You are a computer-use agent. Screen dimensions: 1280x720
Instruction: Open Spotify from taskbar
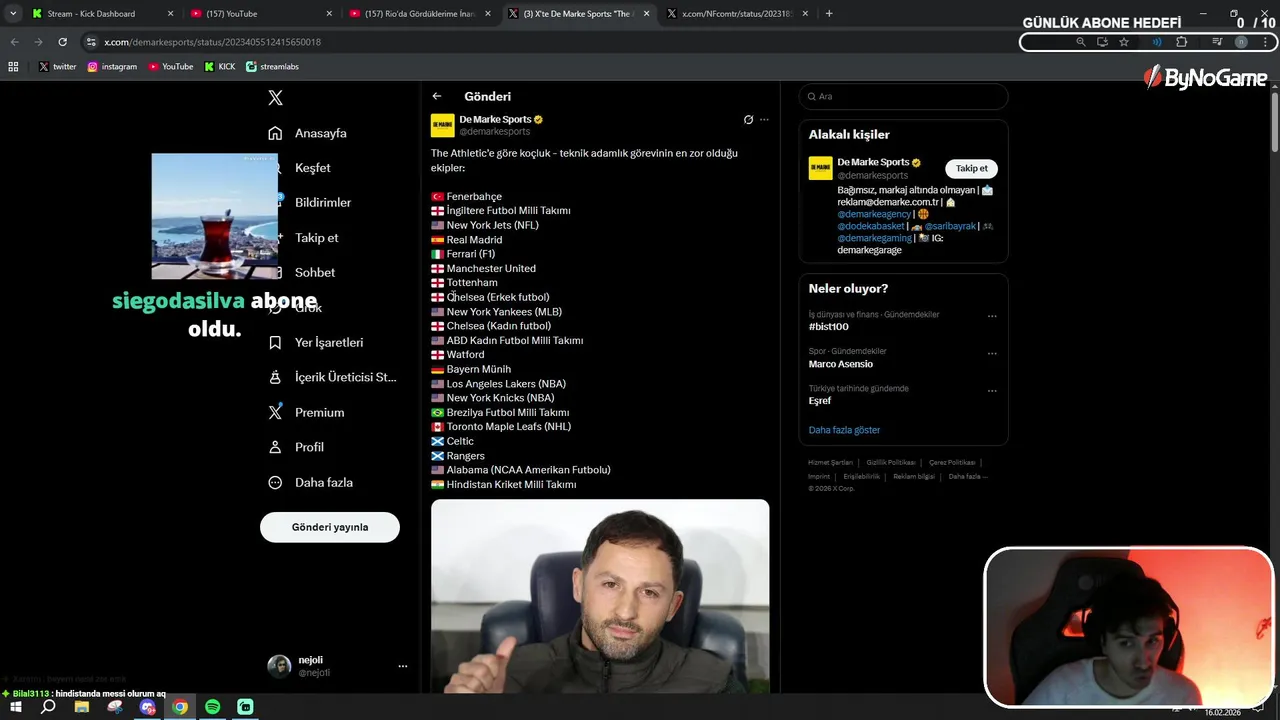coord(213,707)
